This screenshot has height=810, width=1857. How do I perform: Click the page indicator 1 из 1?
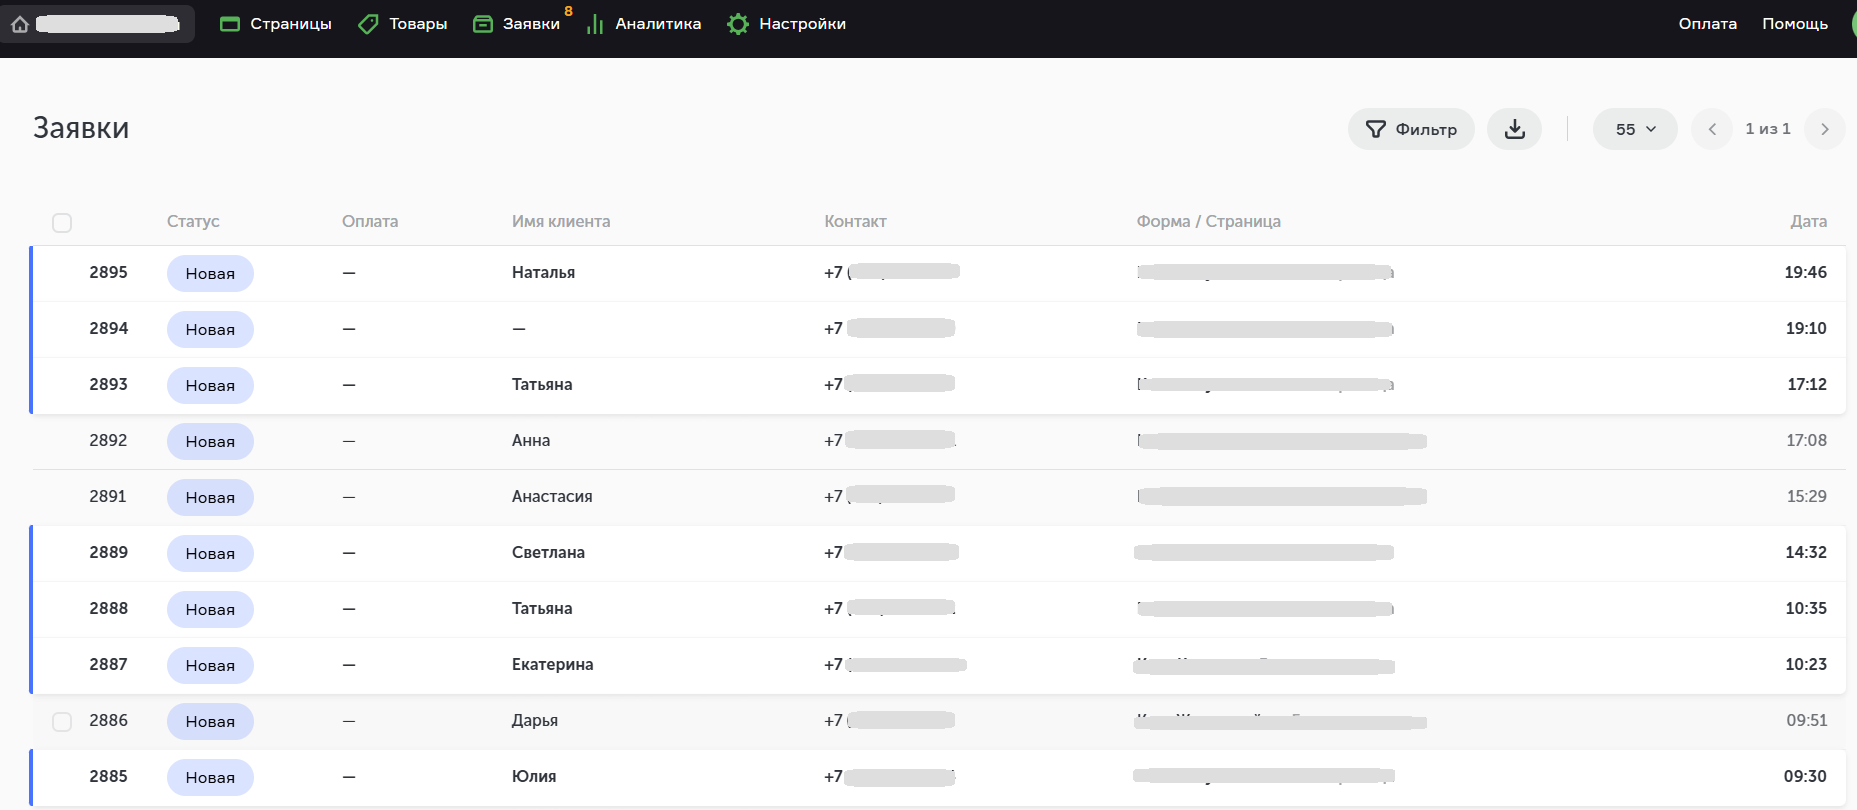pyautogui.click(x=1768, y=129)
